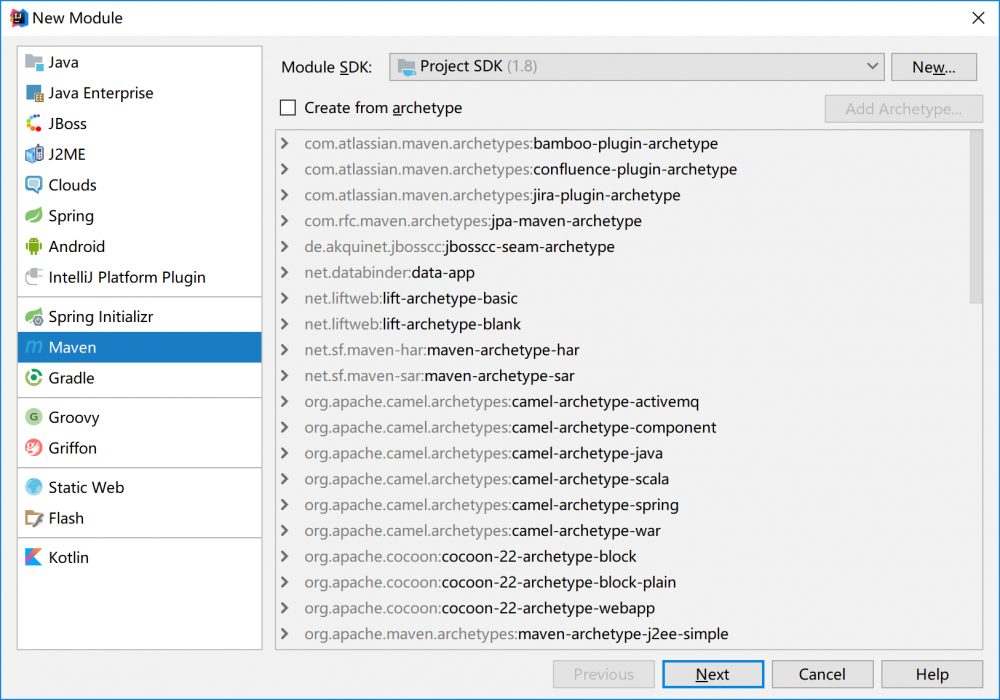Screen dimensions: 1000x700
Task: Enable the Create from archetype checkbox
Action: (289, 108)
